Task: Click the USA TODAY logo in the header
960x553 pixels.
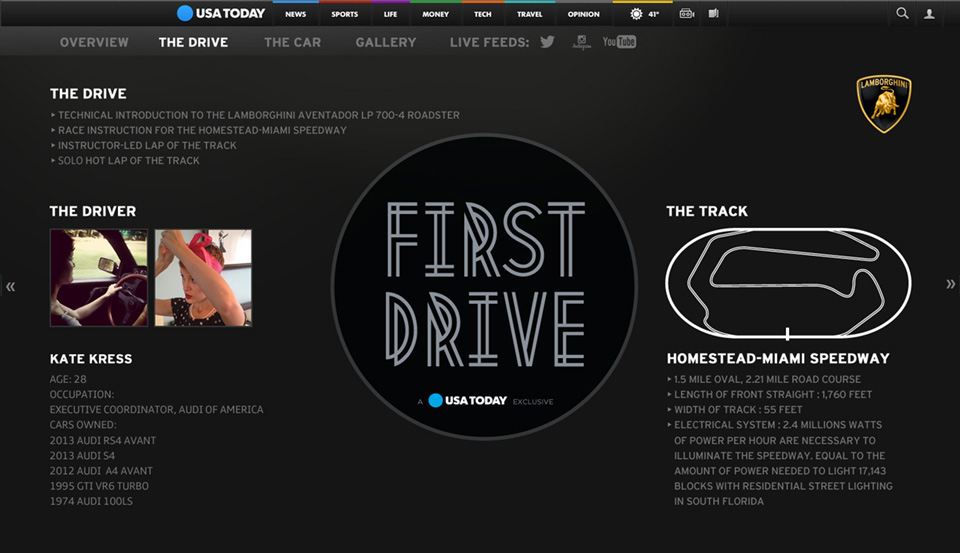Action: click(221, 13)
